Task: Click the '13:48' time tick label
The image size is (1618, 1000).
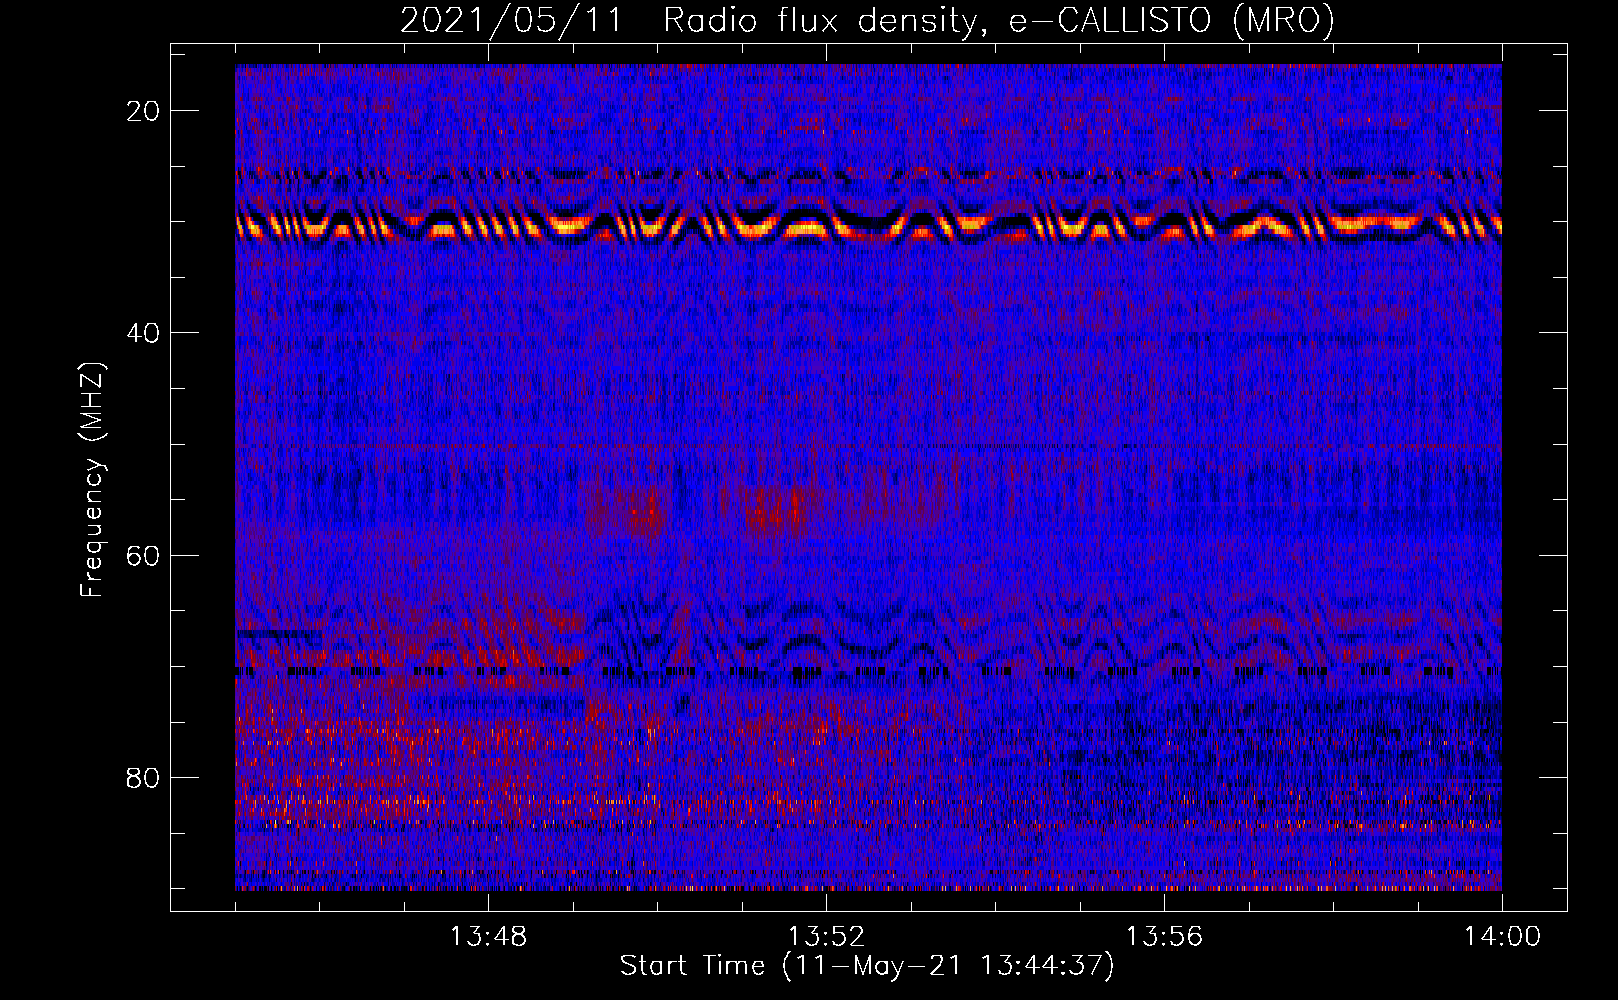Action: [x=489, y=937]
